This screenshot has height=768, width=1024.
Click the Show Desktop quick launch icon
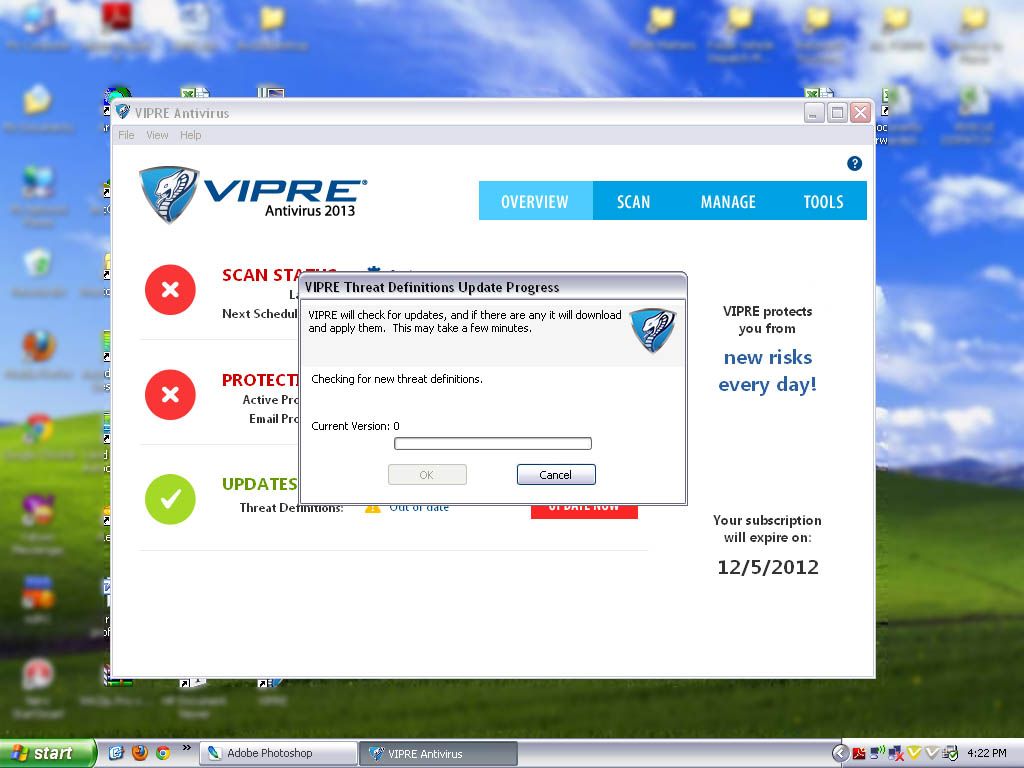[x=116, y=753]
